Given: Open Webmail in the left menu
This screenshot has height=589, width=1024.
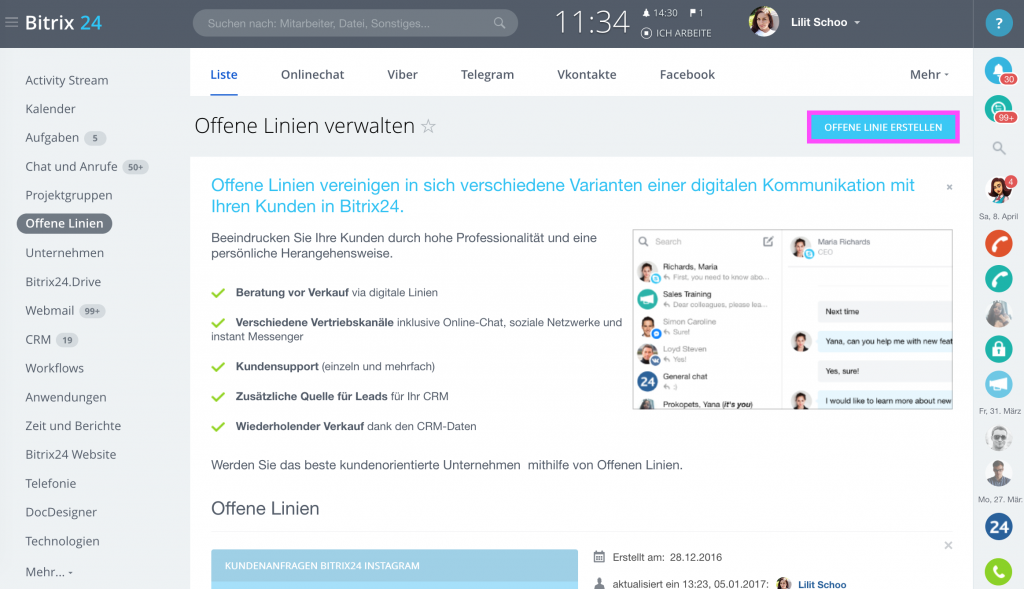Looking at the screenshot, I should coord(50,311).
